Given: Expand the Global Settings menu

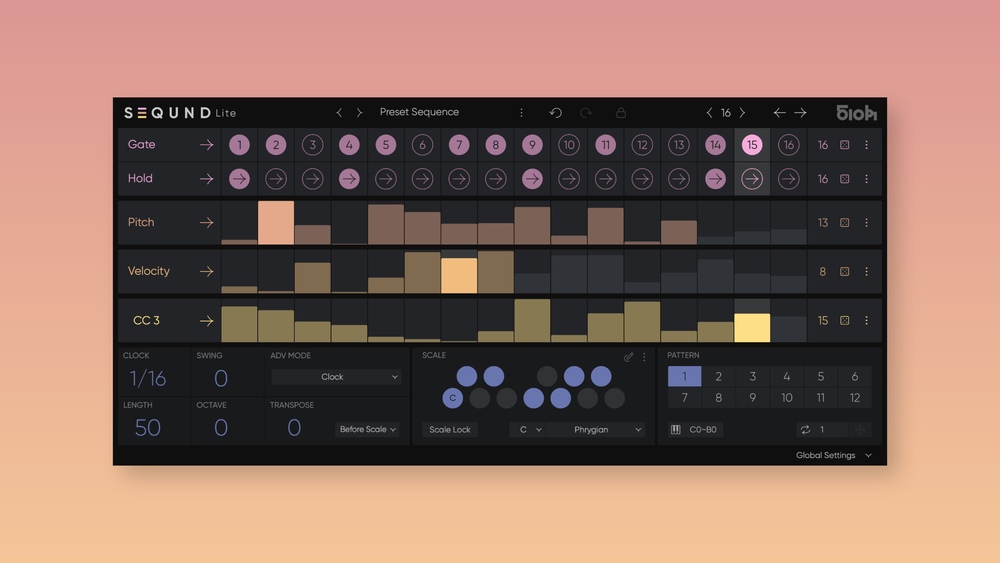Looking at the screenshot, I should [833, 455].
